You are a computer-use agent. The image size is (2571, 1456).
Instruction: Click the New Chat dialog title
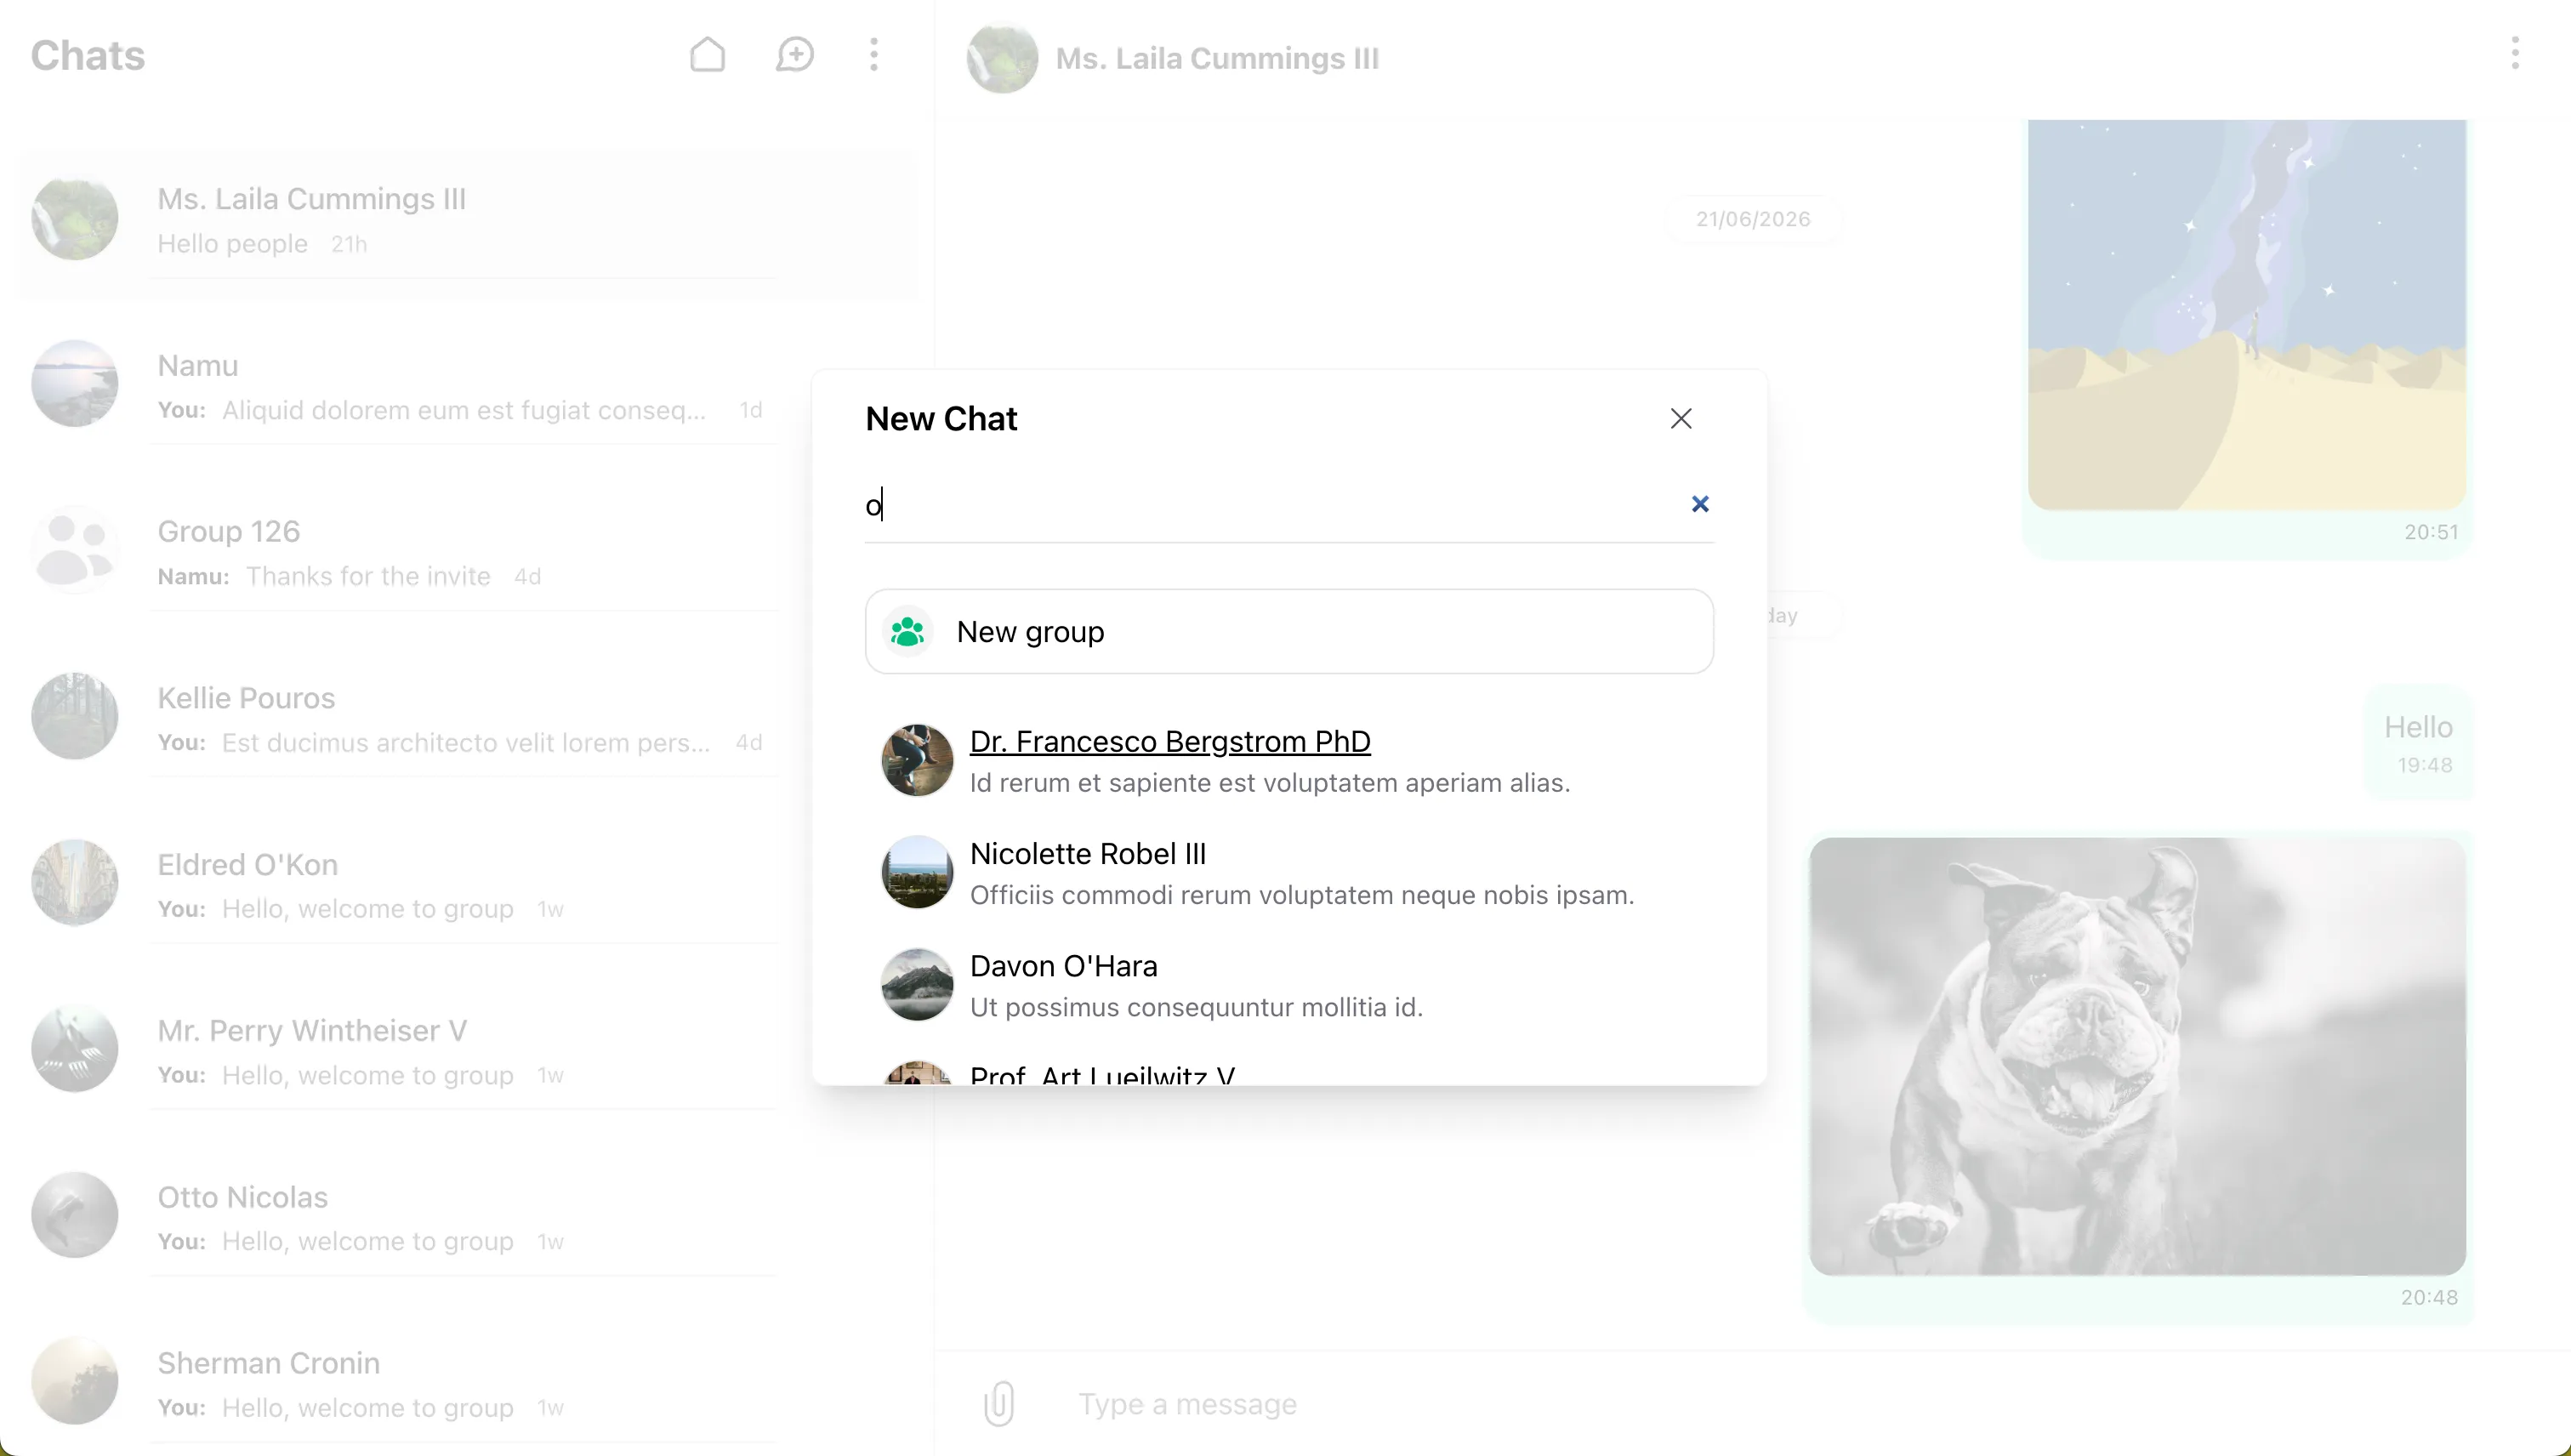pyautogui.click(x=941, y=418)
